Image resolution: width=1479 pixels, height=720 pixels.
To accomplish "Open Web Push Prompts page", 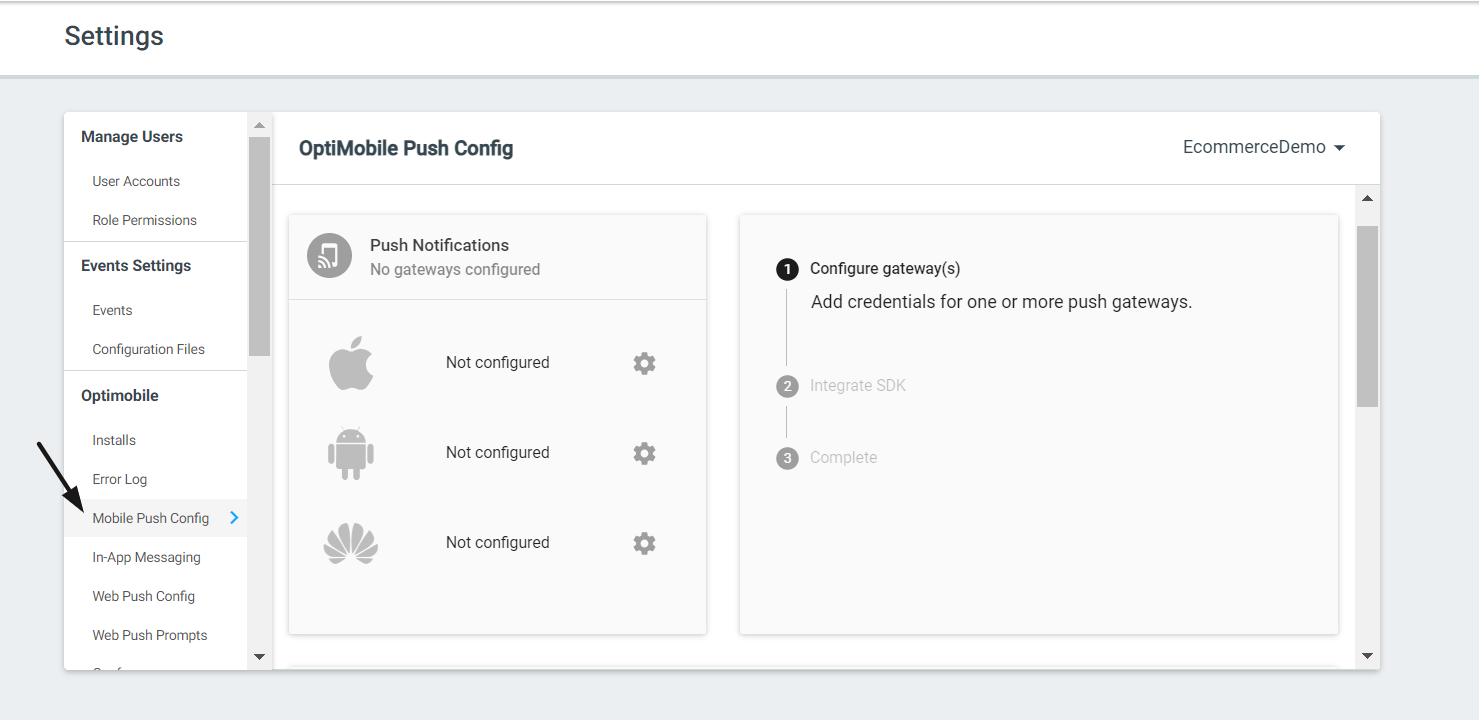I will coord(150,635).
